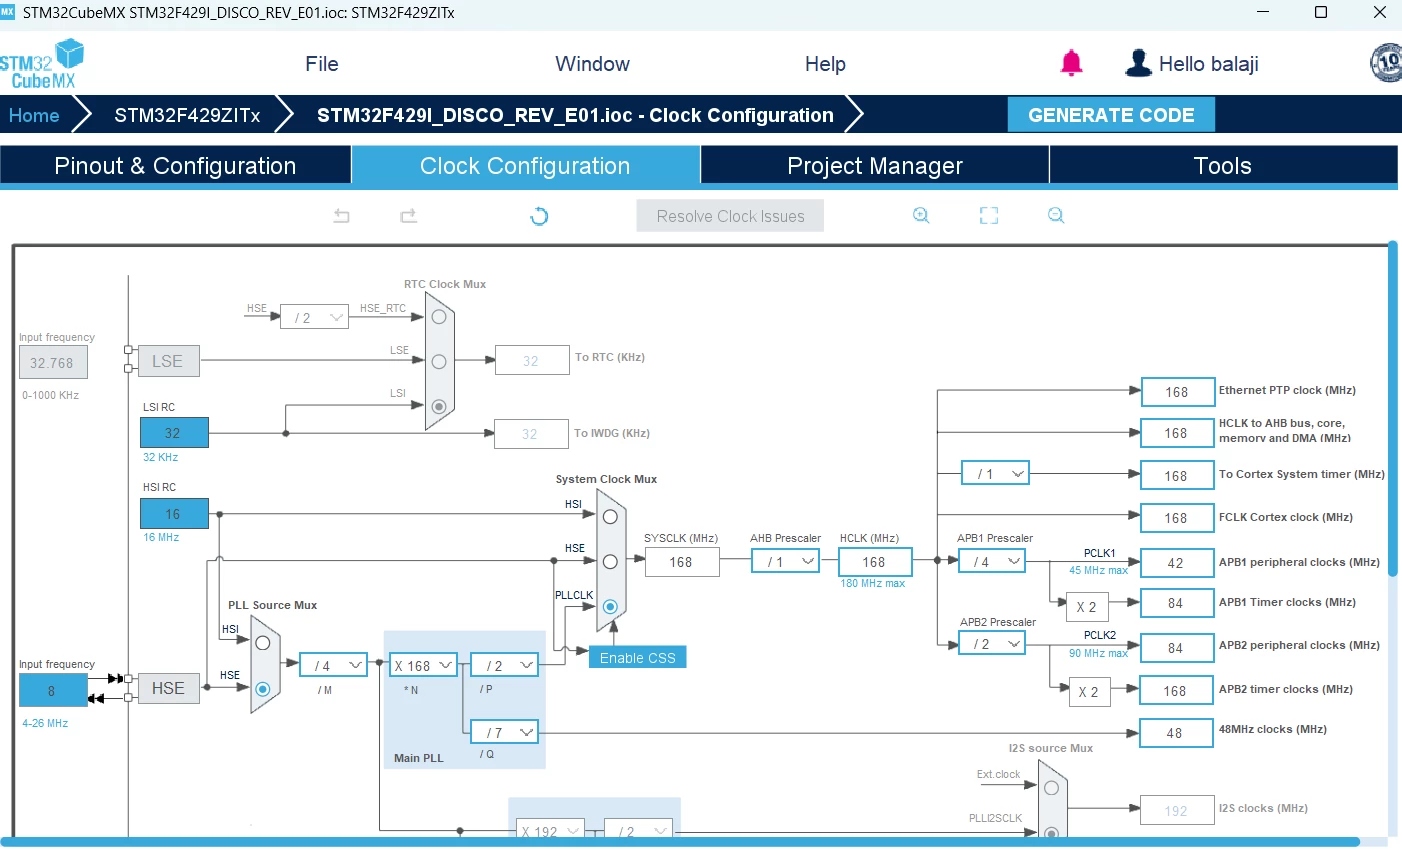This screenshot has height=850, width=1402.
Task: Open the PLL *N multiplier dropdown
Action: tap(423, 665)
